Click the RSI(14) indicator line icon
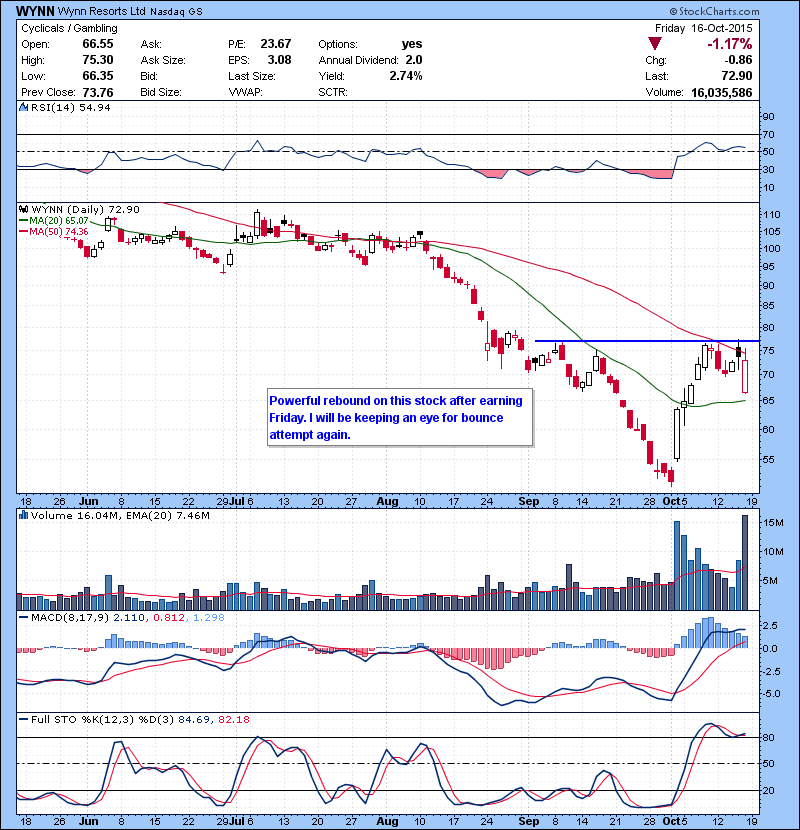 tap(23, 107)
